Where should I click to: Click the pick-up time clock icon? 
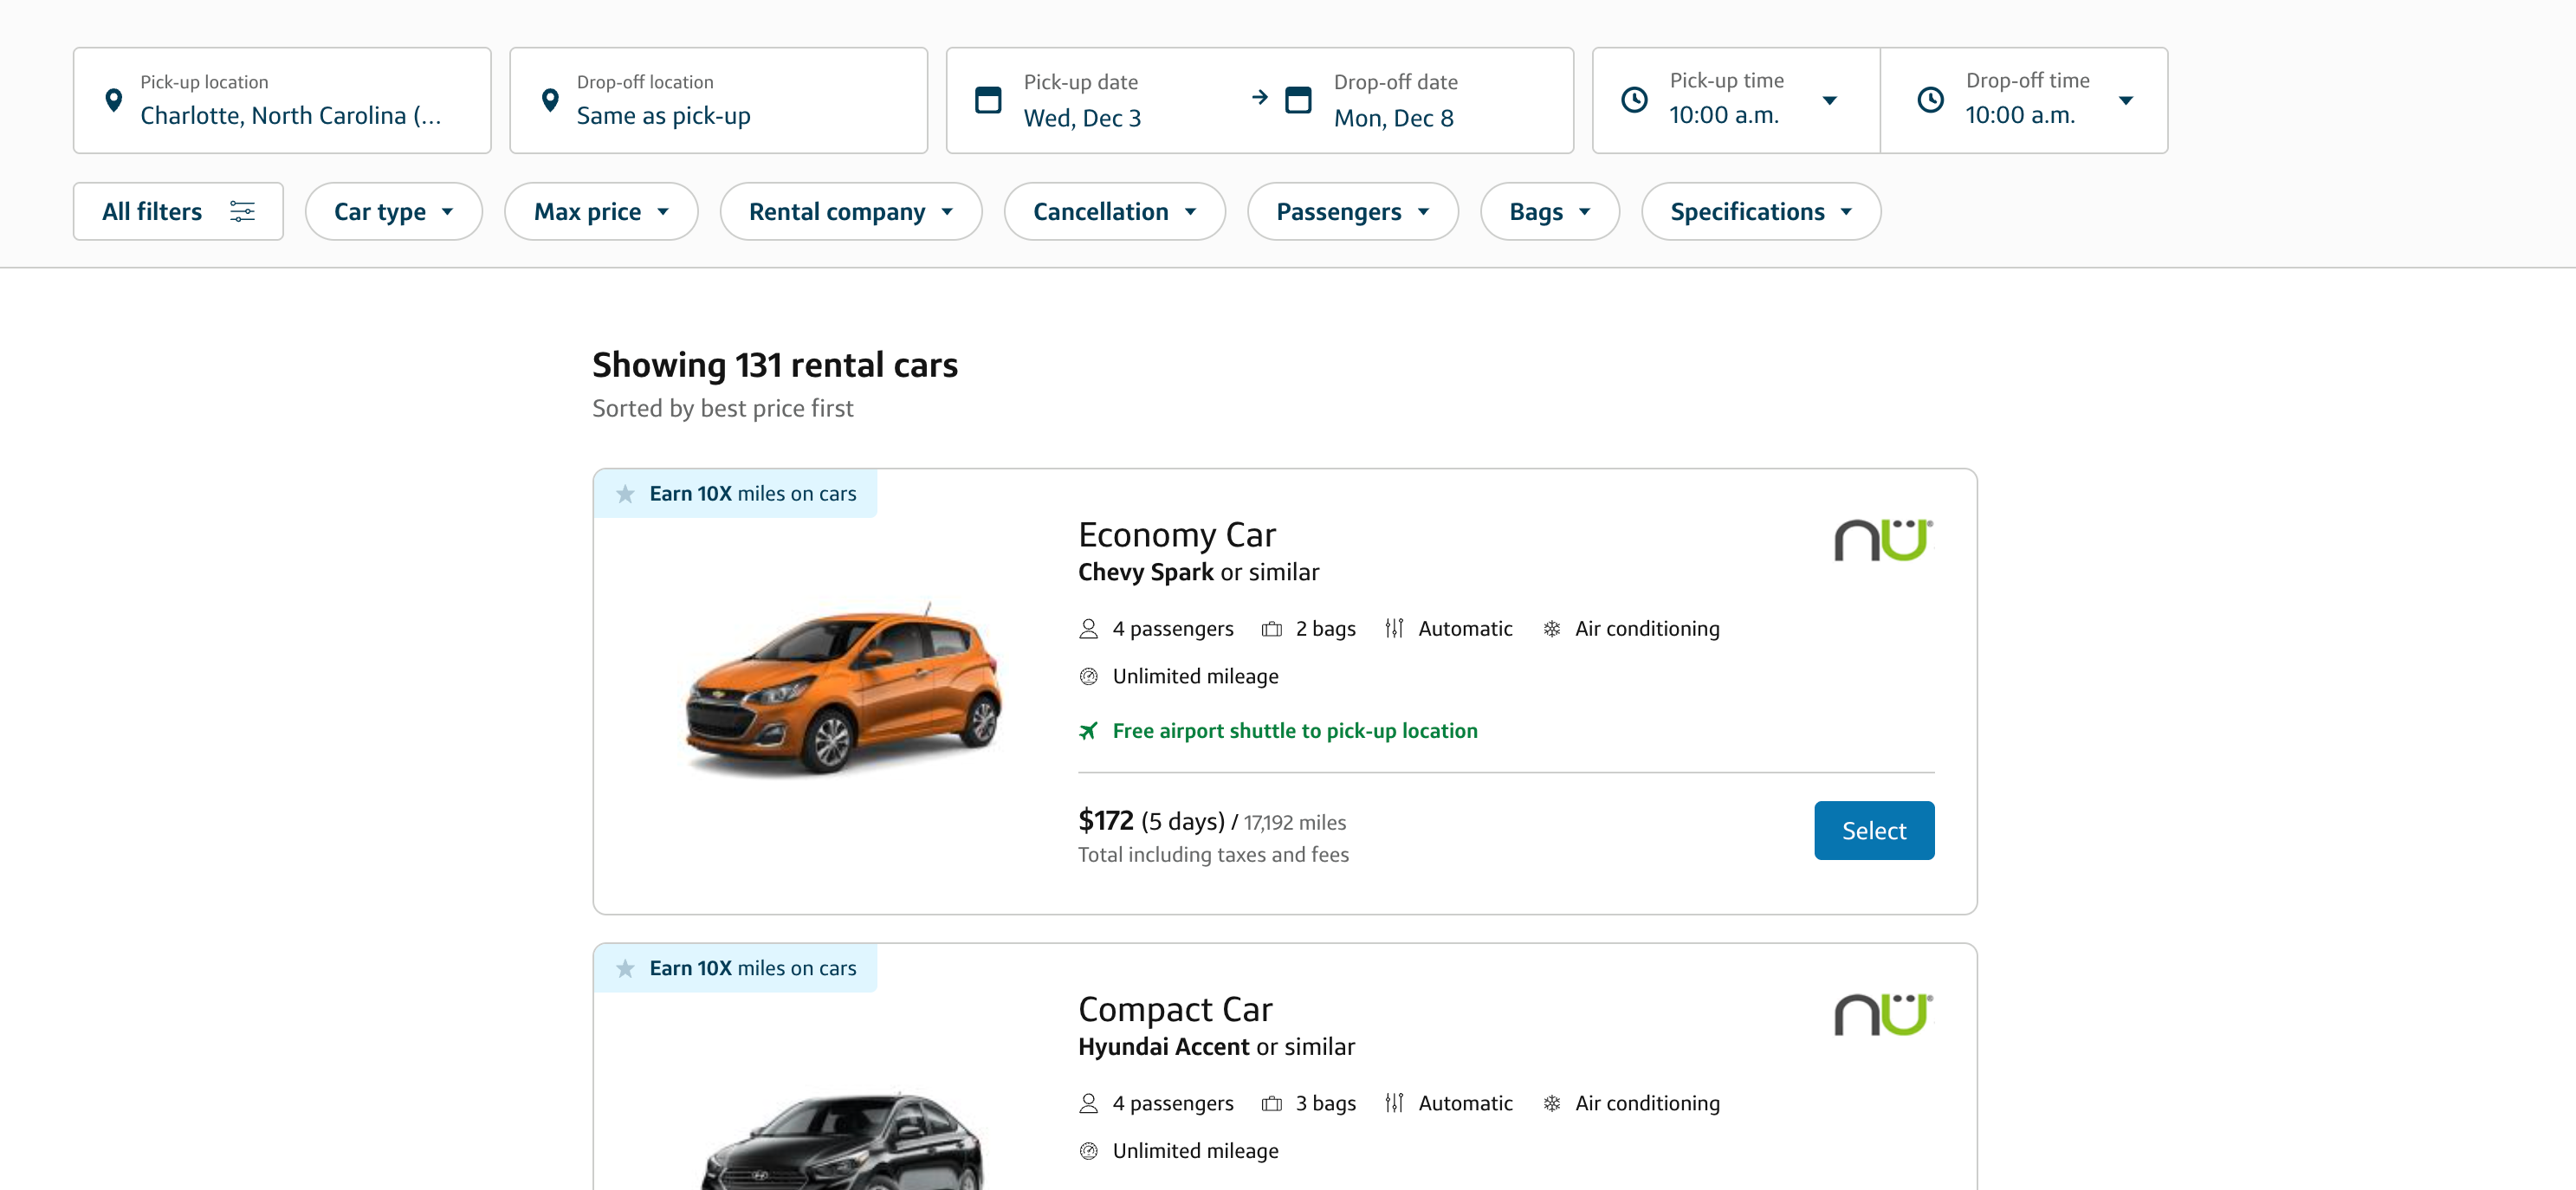click(x=1634, y=100)
